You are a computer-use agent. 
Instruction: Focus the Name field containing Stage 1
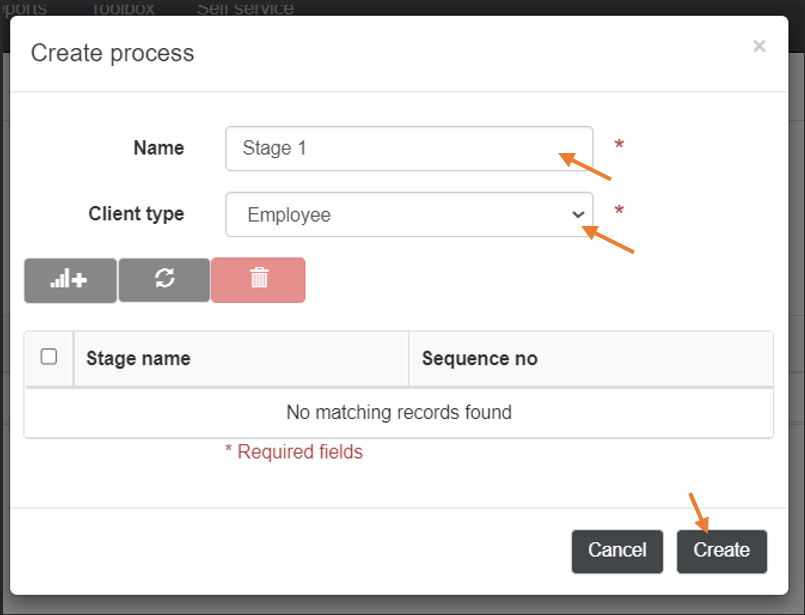pos(408,147)
